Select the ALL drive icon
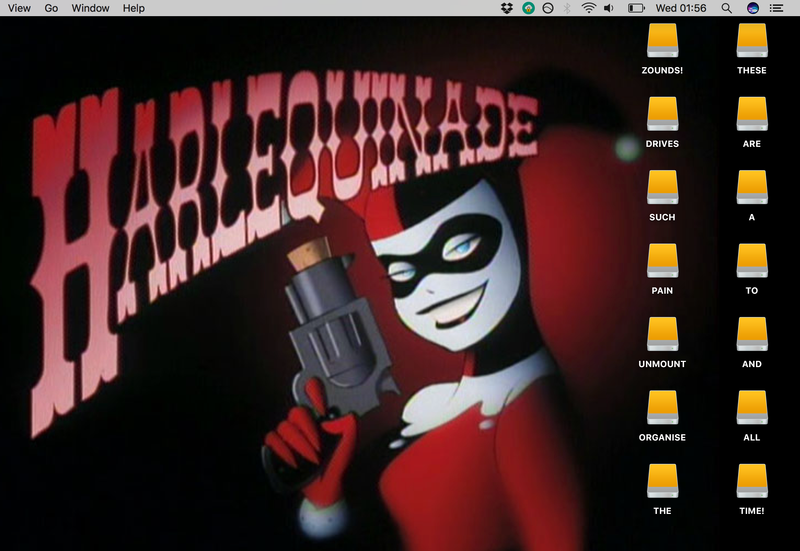The image size is (800, 551). click(x=752, y=408)
